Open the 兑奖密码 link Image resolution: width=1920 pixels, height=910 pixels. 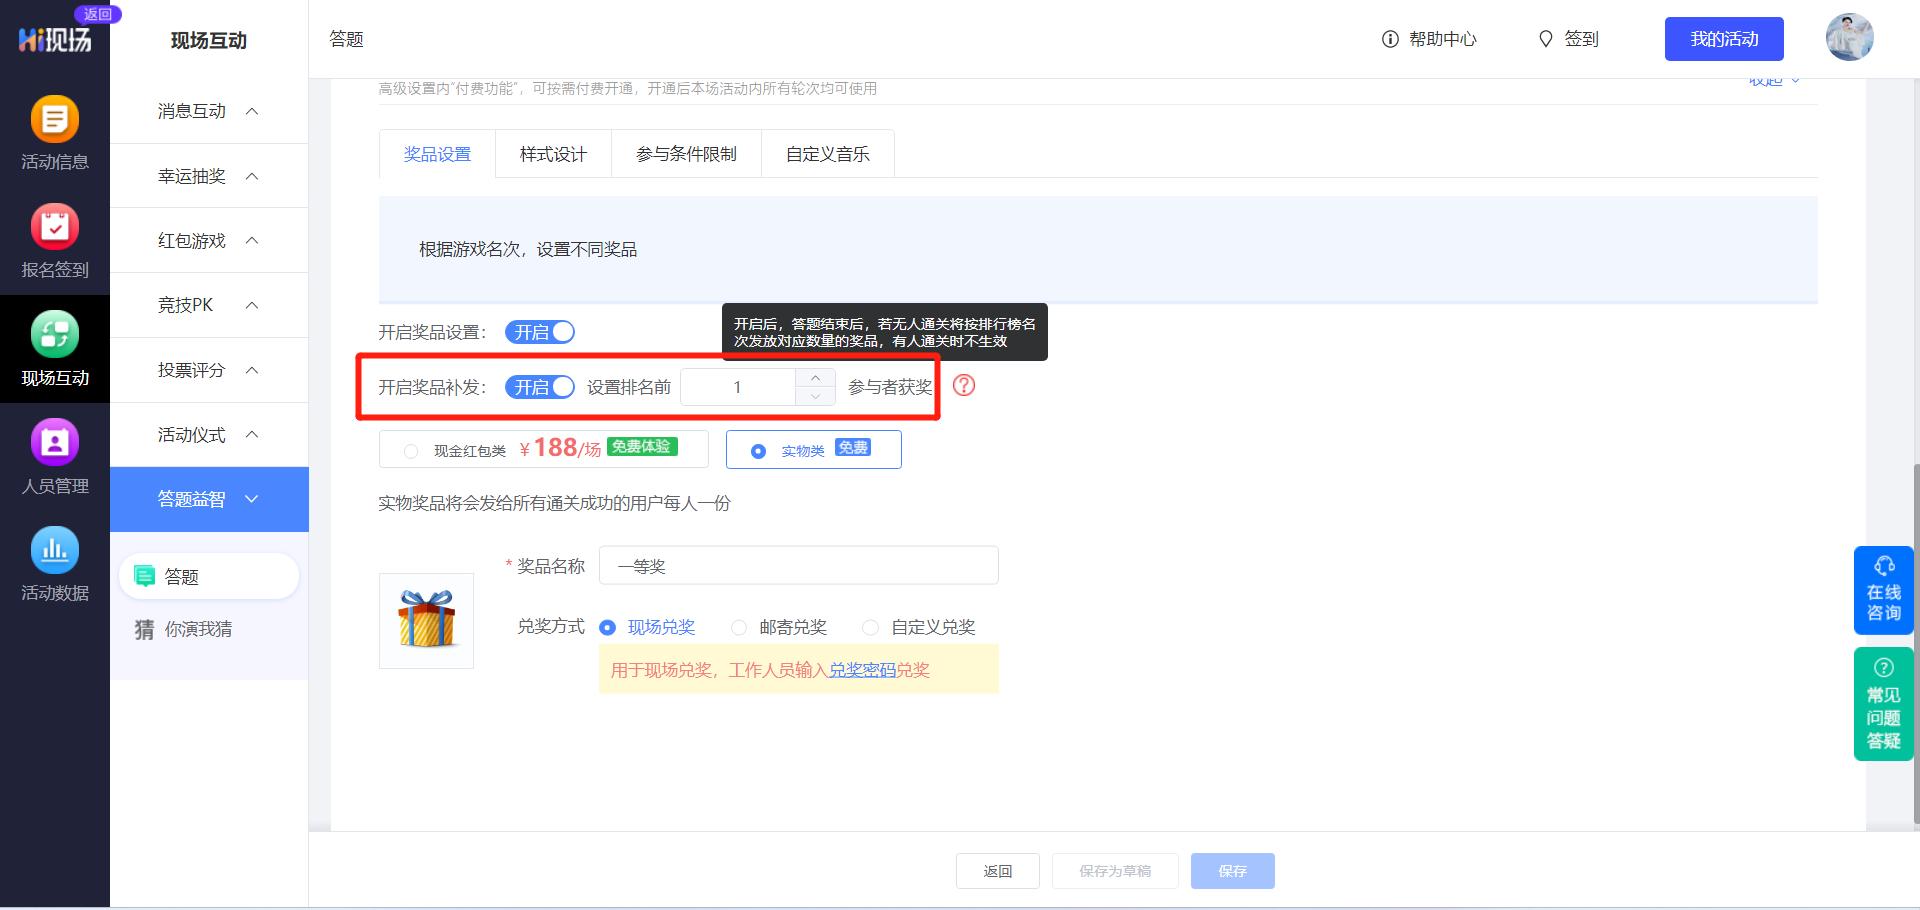pos(866,670)
